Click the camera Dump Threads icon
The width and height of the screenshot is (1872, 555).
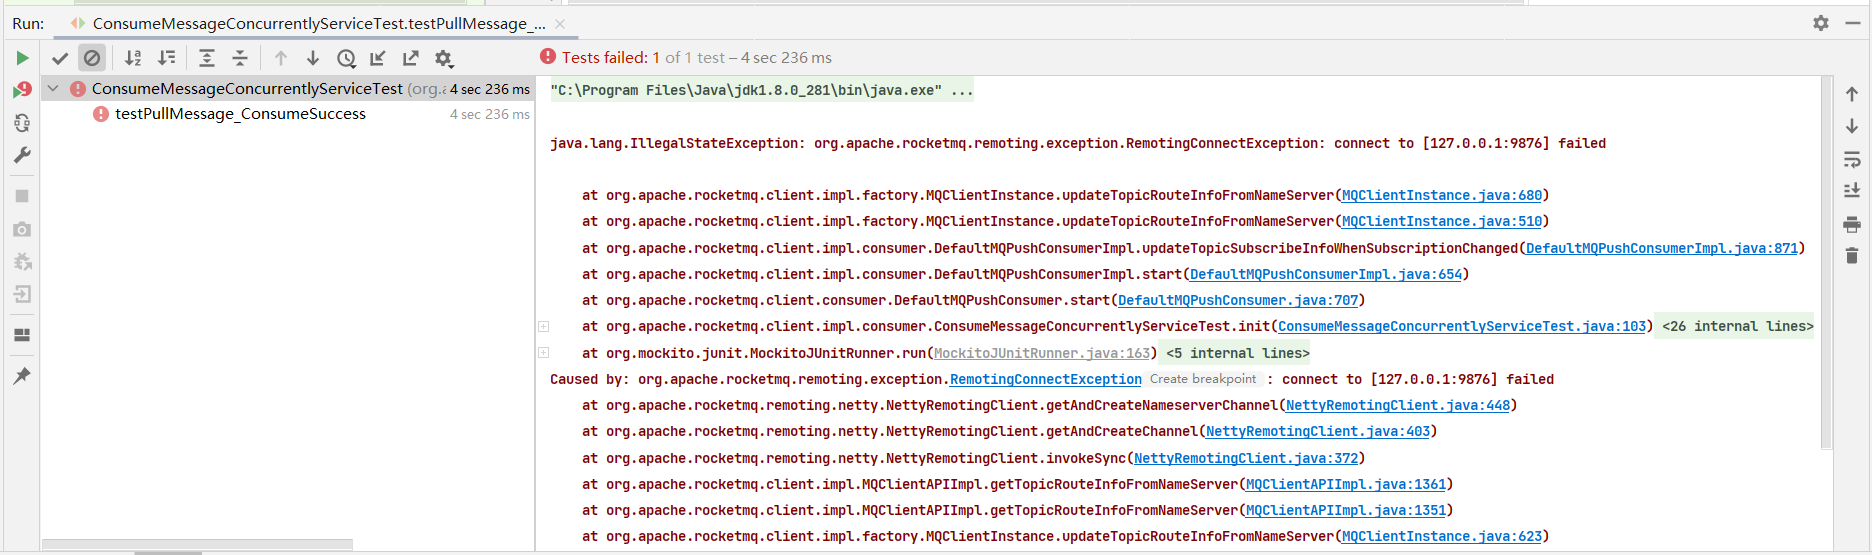22,229
